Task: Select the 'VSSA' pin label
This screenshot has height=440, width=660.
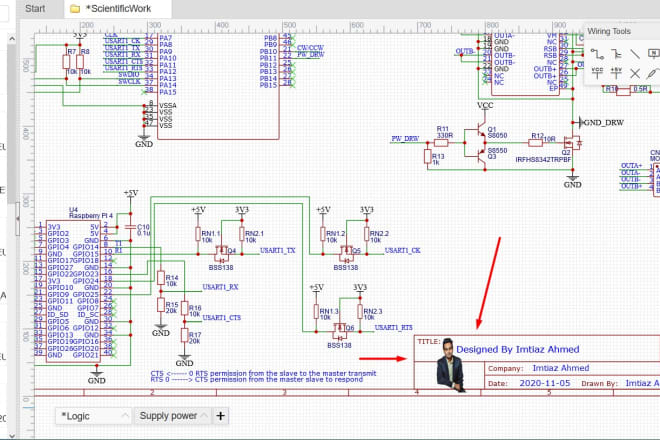Action: tap(168, 106)
